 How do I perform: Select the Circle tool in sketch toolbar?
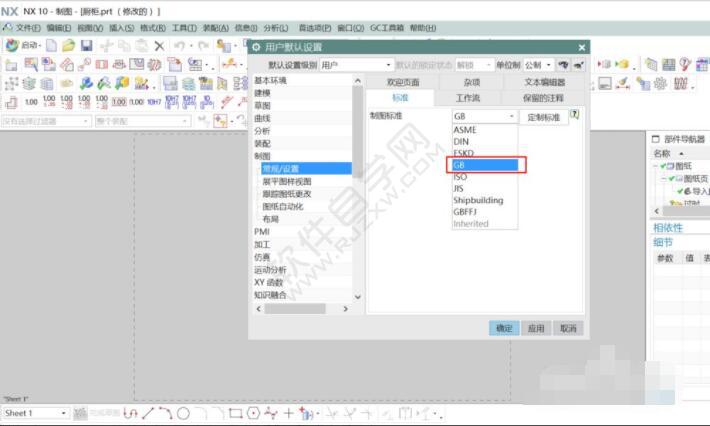point(183,413)
